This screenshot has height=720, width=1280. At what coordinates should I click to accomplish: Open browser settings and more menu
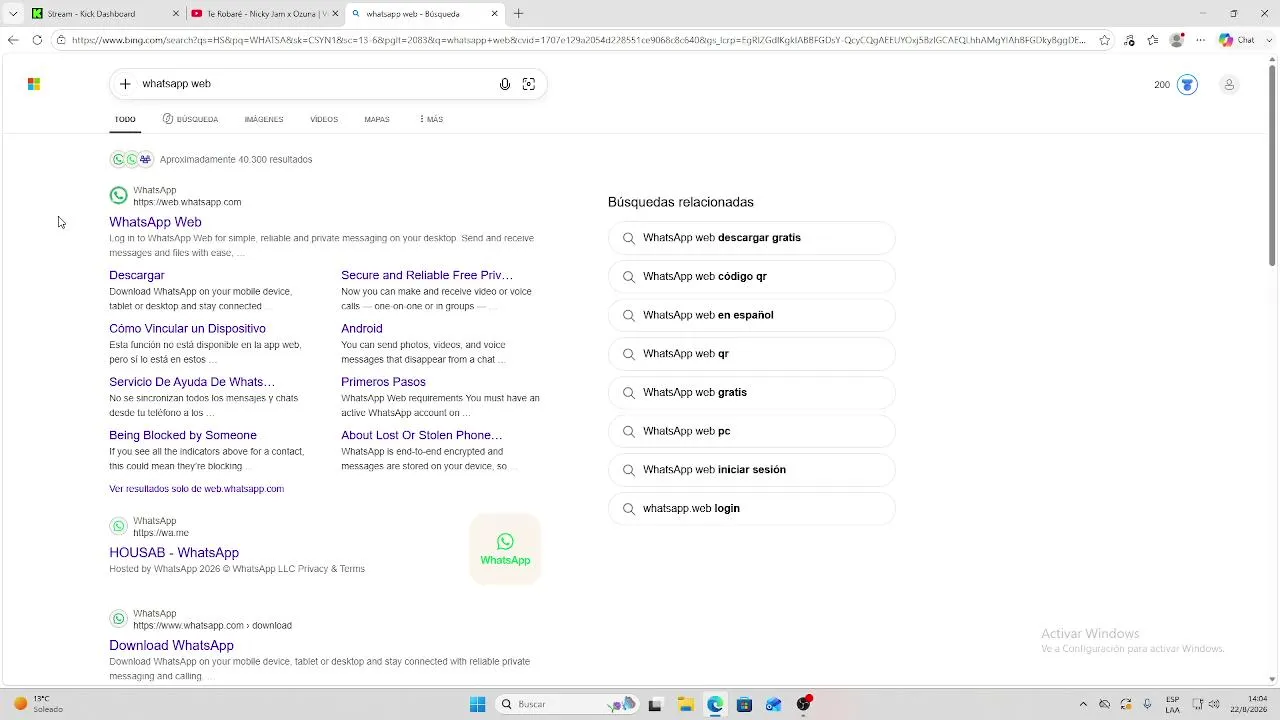(1201, 40)
